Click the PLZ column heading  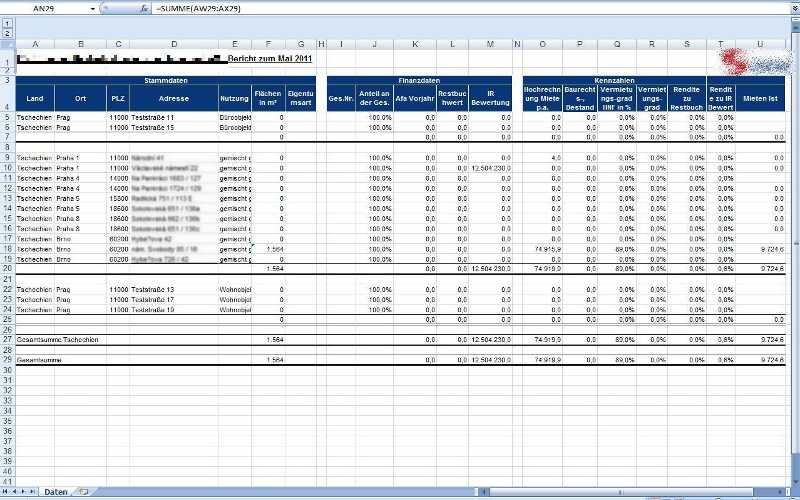tap(118, 98)
